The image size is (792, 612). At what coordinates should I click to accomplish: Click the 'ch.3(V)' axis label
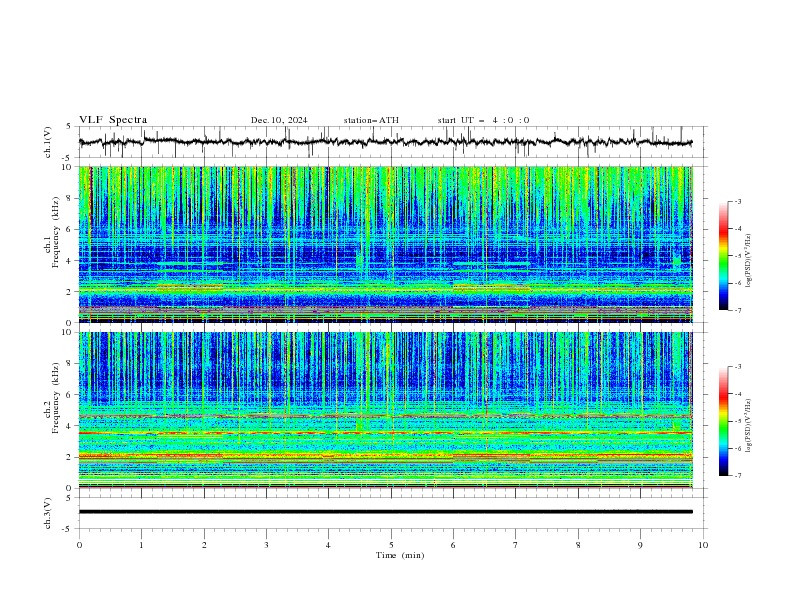point(48,513)
